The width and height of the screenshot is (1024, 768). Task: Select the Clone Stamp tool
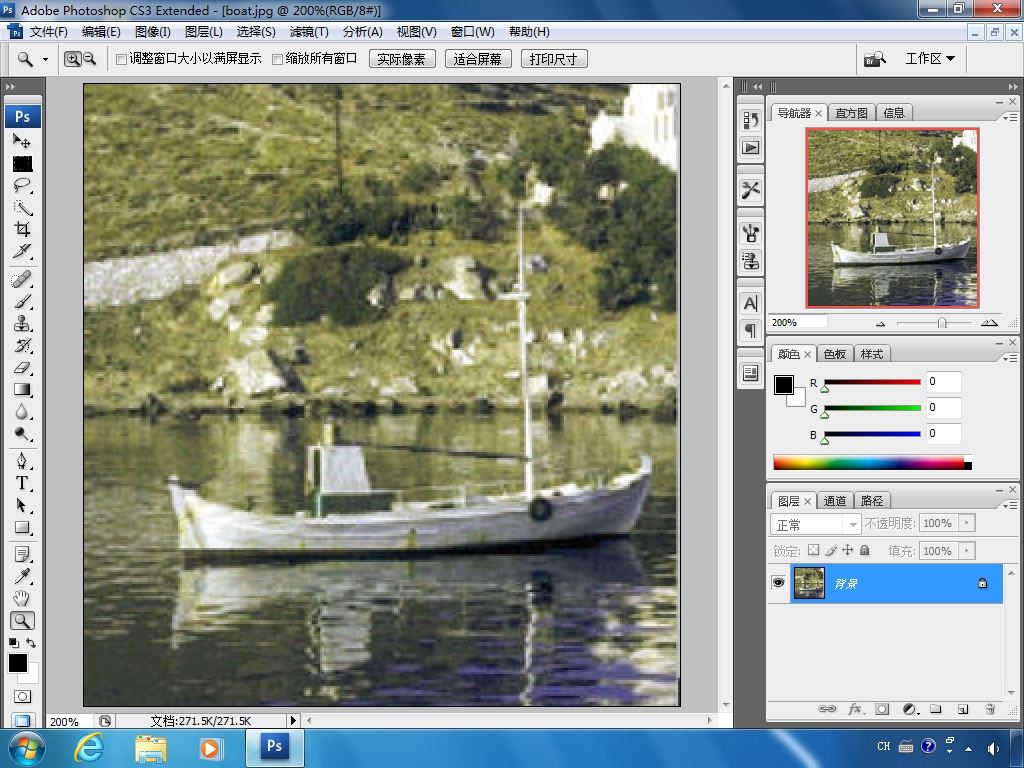[x=22, y=324]
